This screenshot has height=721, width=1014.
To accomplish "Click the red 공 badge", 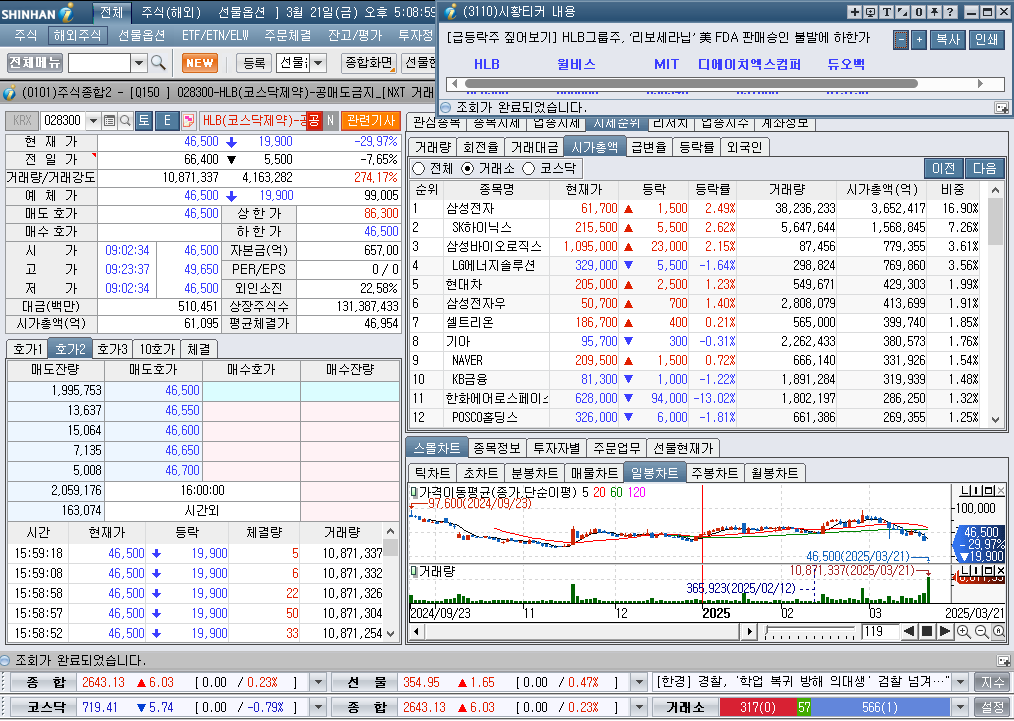I will (x=314, y=120).
